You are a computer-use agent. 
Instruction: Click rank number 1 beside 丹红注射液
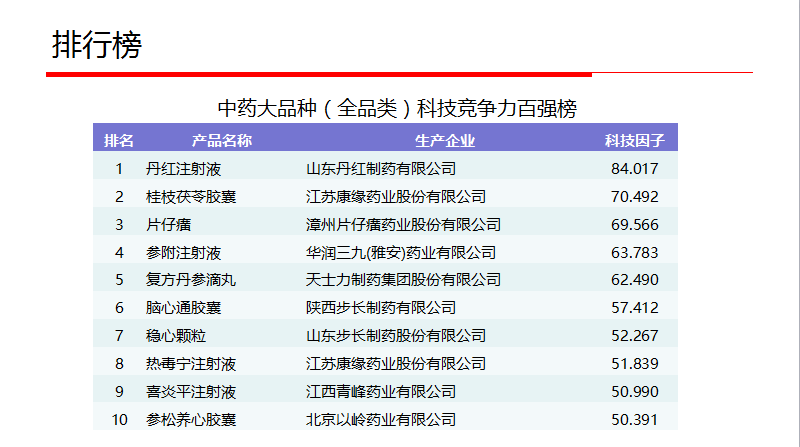[119, 168]
